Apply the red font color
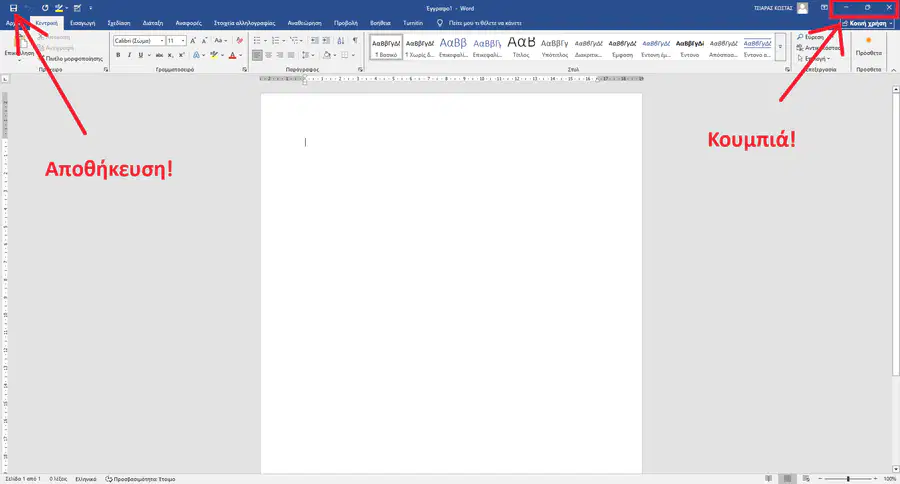 232,55
